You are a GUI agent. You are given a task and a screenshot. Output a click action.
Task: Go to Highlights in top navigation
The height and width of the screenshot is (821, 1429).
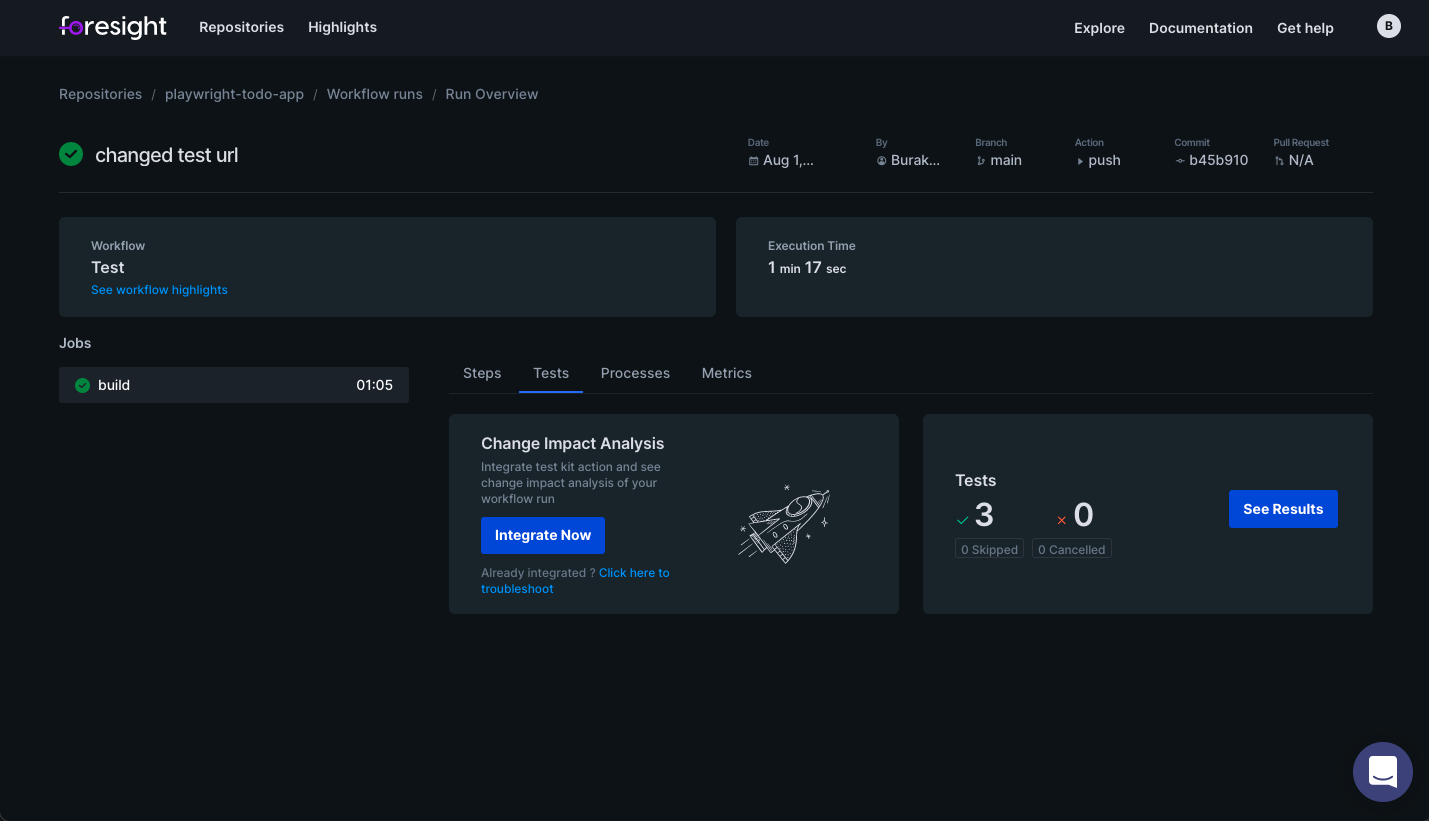pyautogui.click(x=342, y=28)
